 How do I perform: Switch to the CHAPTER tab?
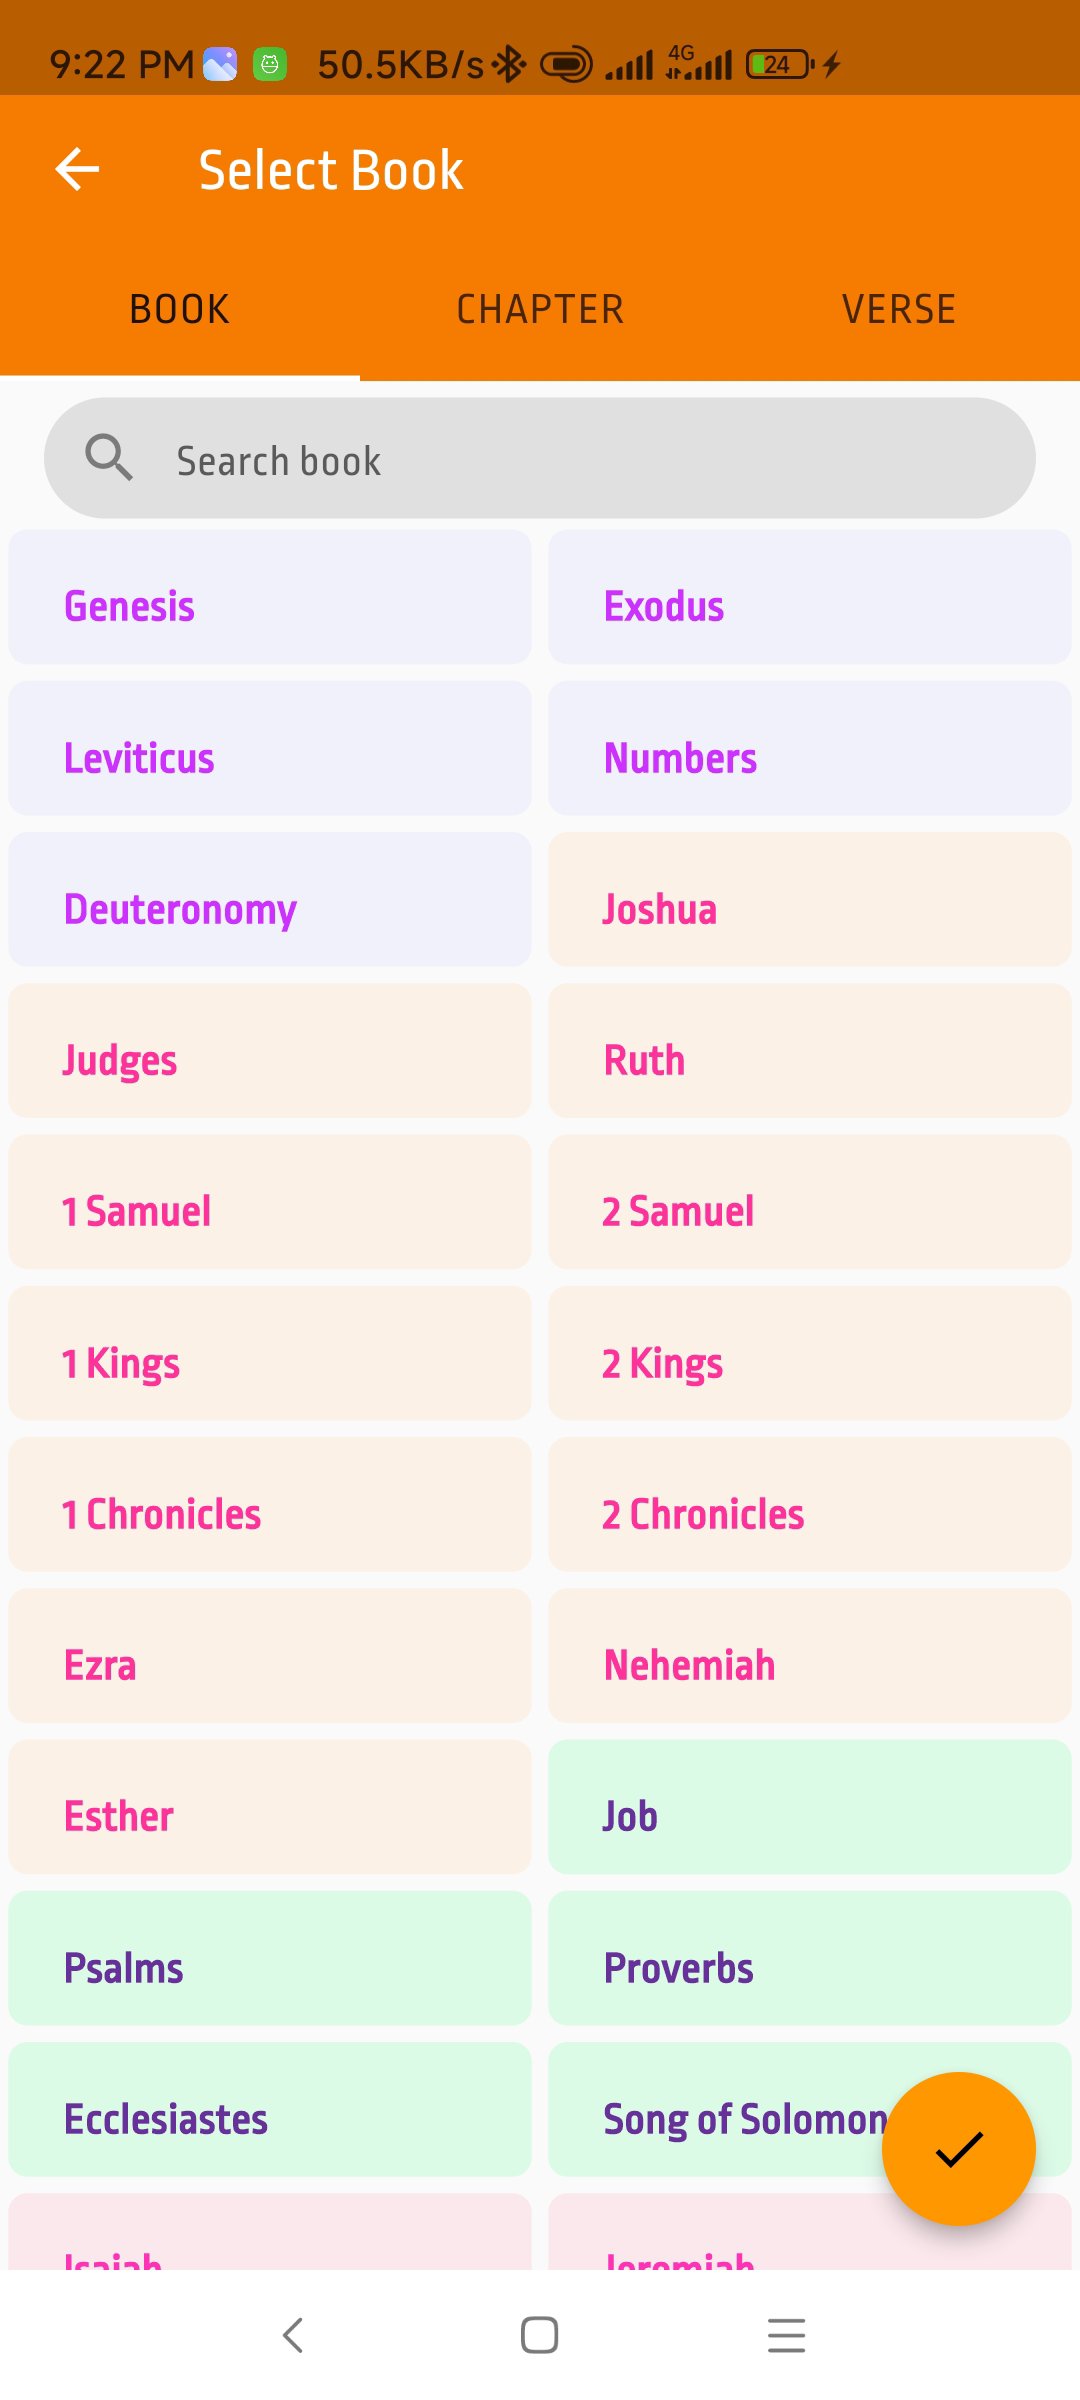[540, 309]
